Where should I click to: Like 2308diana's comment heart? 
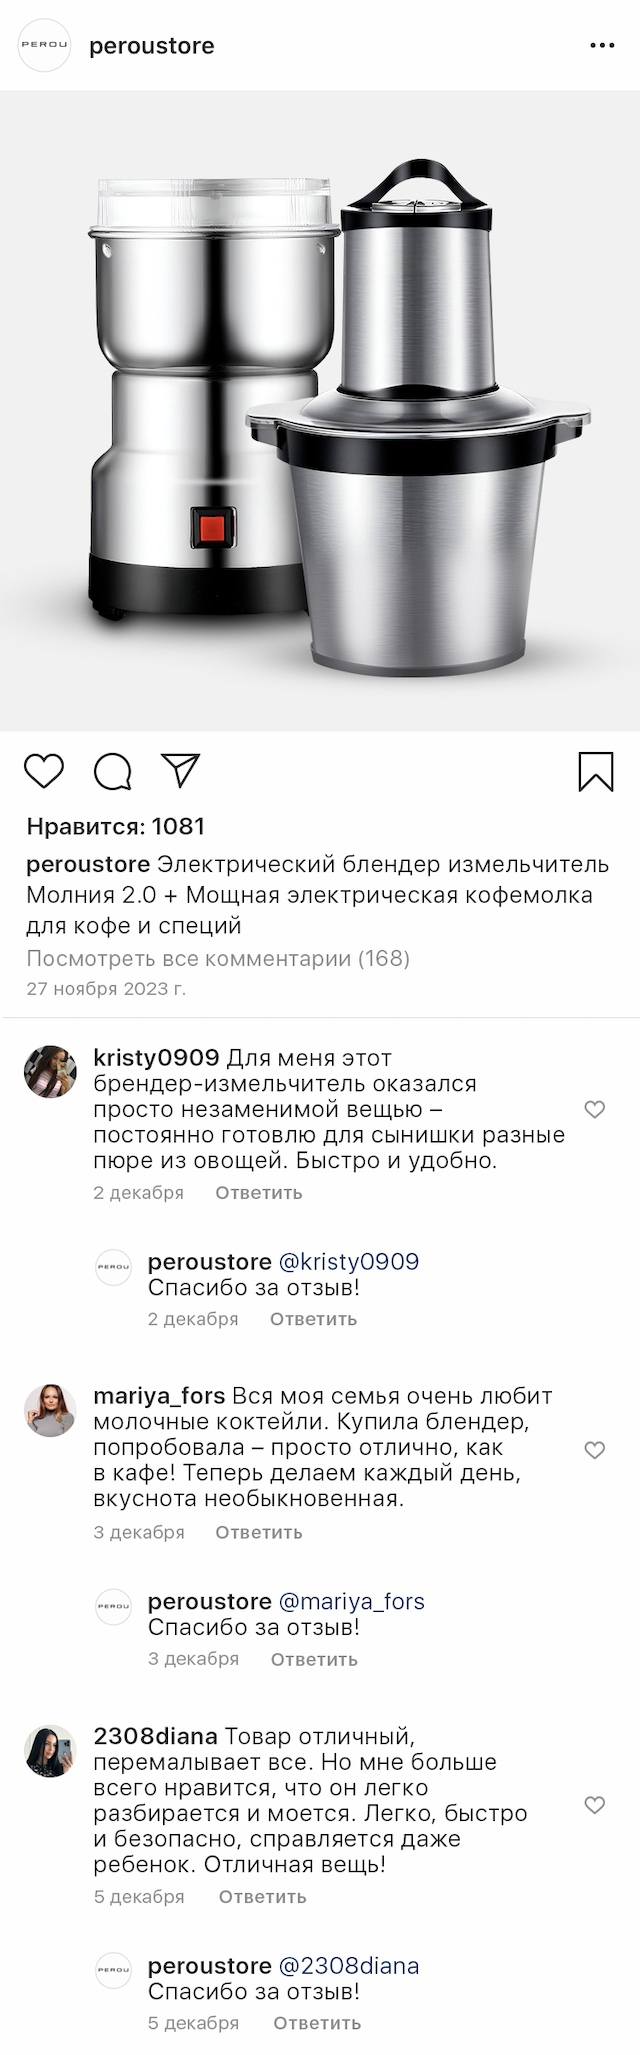tap(595, 1804)
